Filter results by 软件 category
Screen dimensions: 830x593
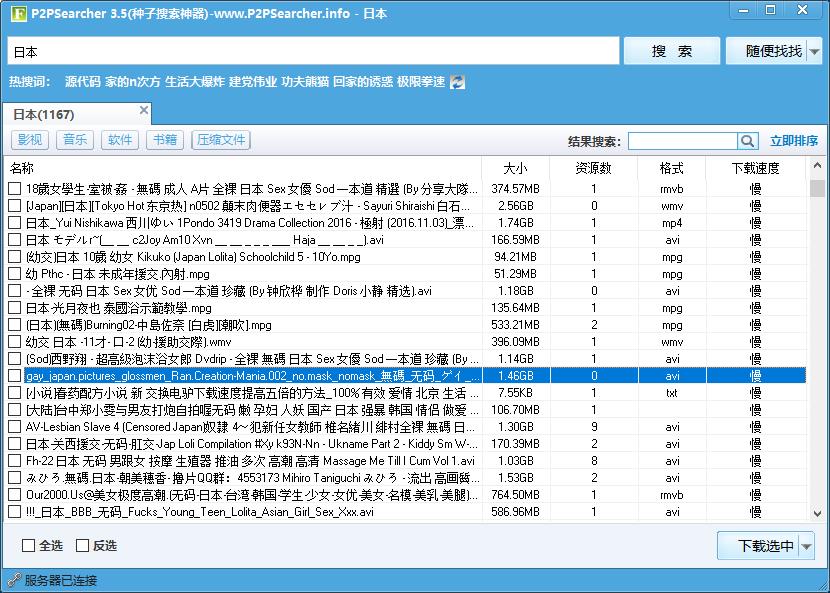pos(120,140)
